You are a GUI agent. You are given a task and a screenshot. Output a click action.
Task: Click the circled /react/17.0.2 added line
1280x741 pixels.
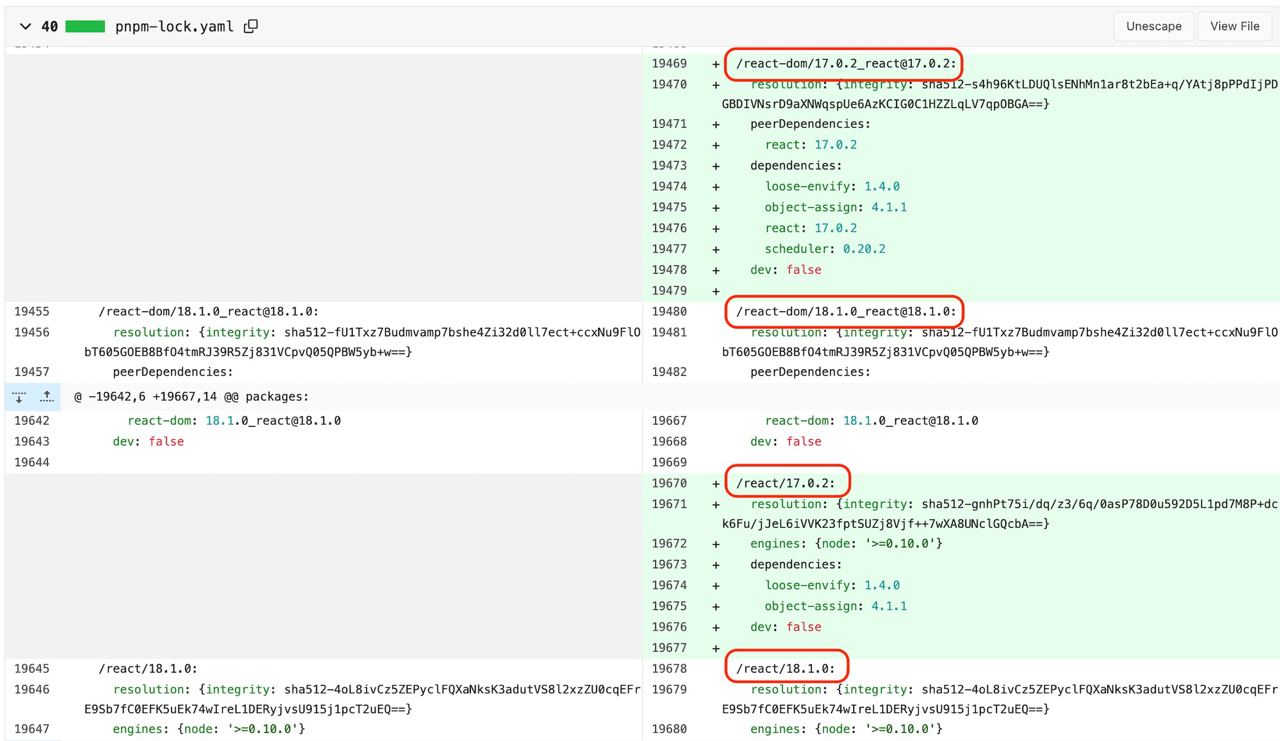[x=786, y=483]
